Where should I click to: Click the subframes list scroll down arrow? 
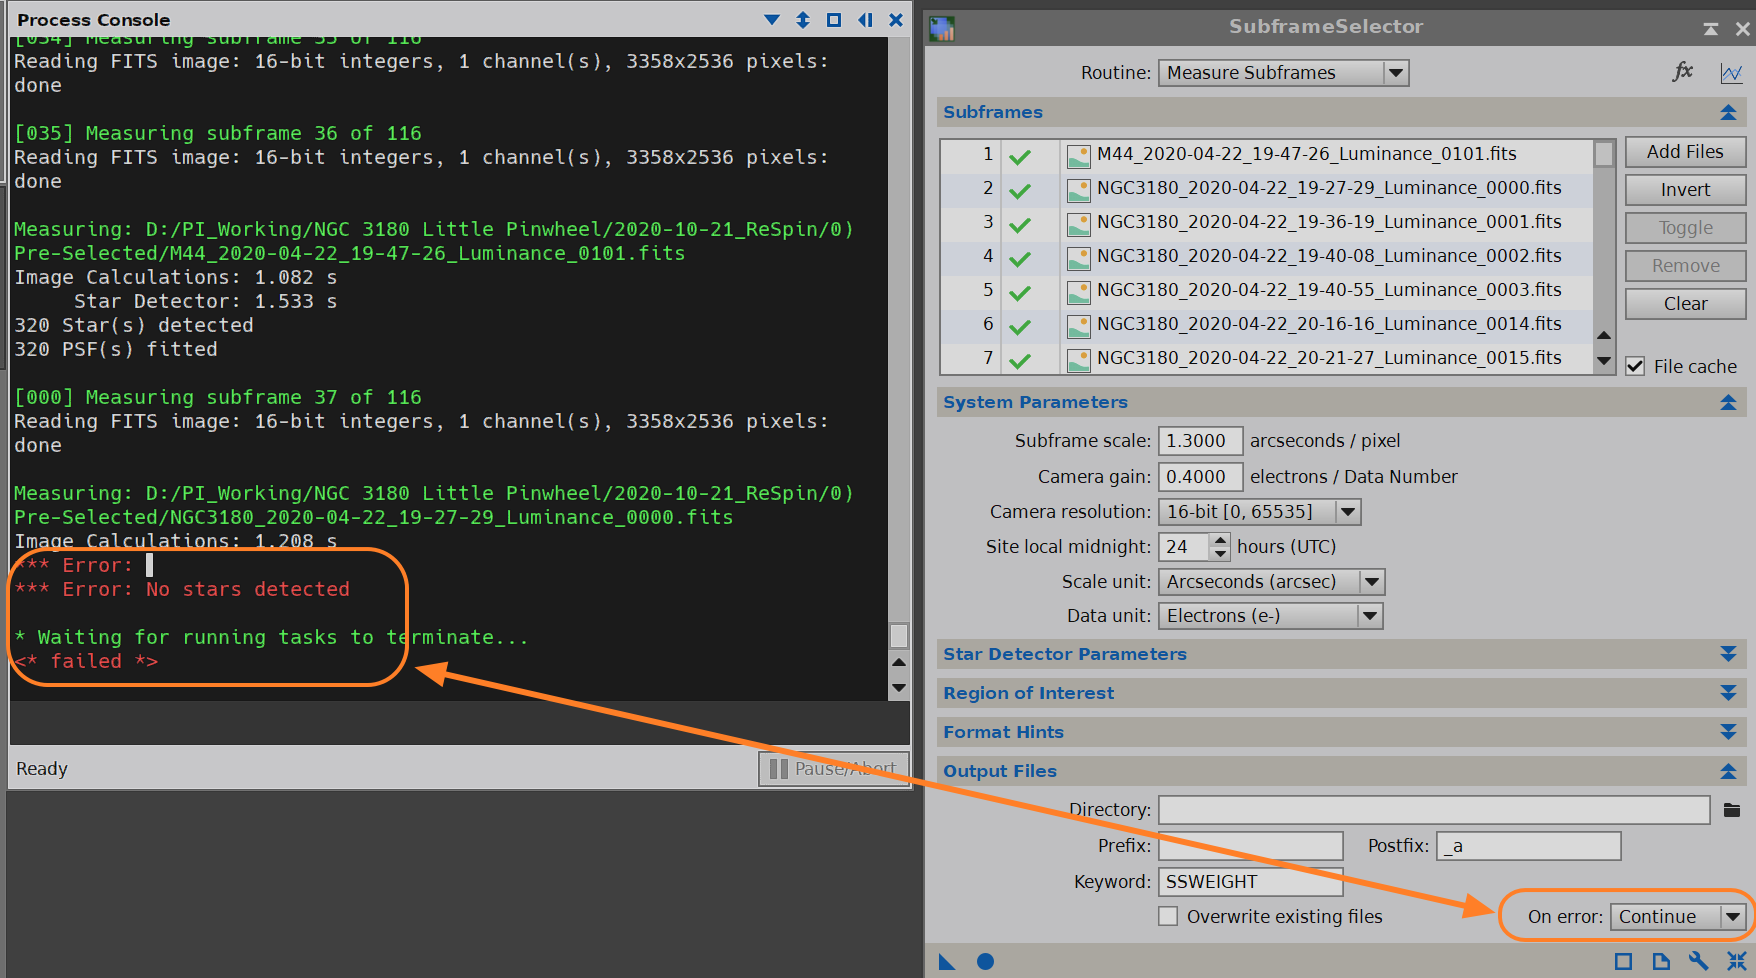pos(1604,361)
